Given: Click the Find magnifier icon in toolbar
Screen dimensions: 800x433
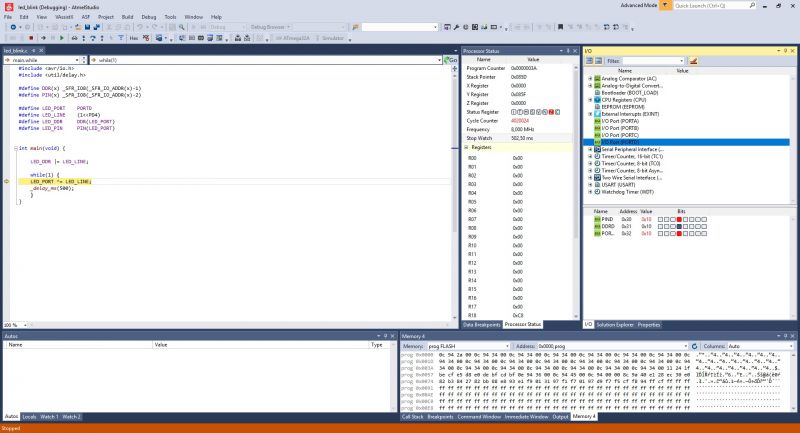Looking at the screenshot, I should (x=182, y=27).
